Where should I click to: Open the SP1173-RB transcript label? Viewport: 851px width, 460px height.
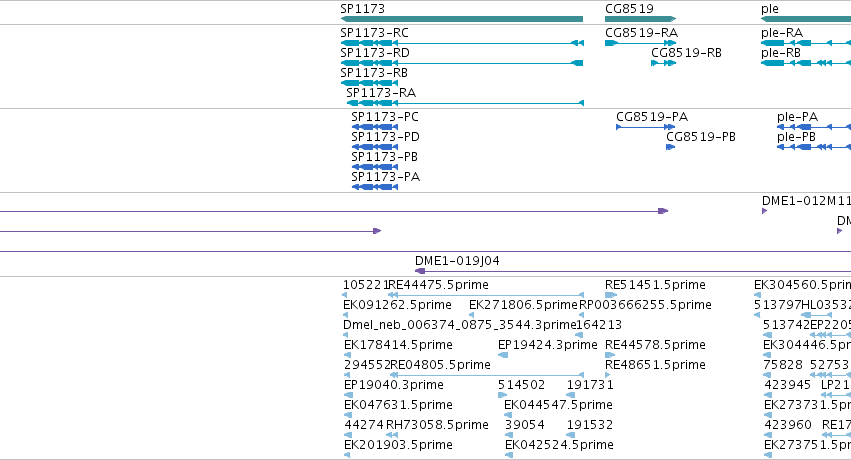[x=374, y=73]
